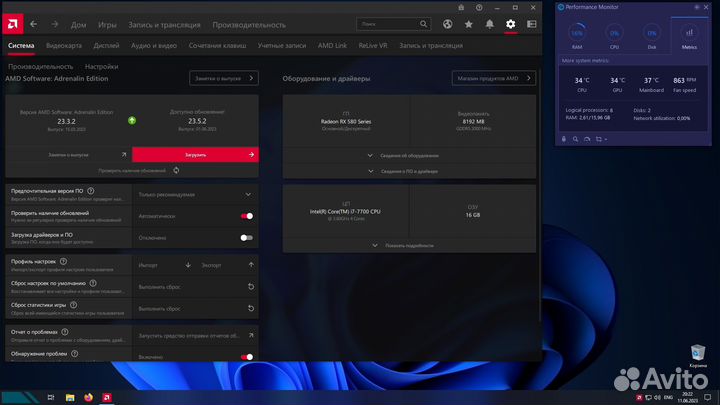Open the AMD product store button

click(494, 78)
